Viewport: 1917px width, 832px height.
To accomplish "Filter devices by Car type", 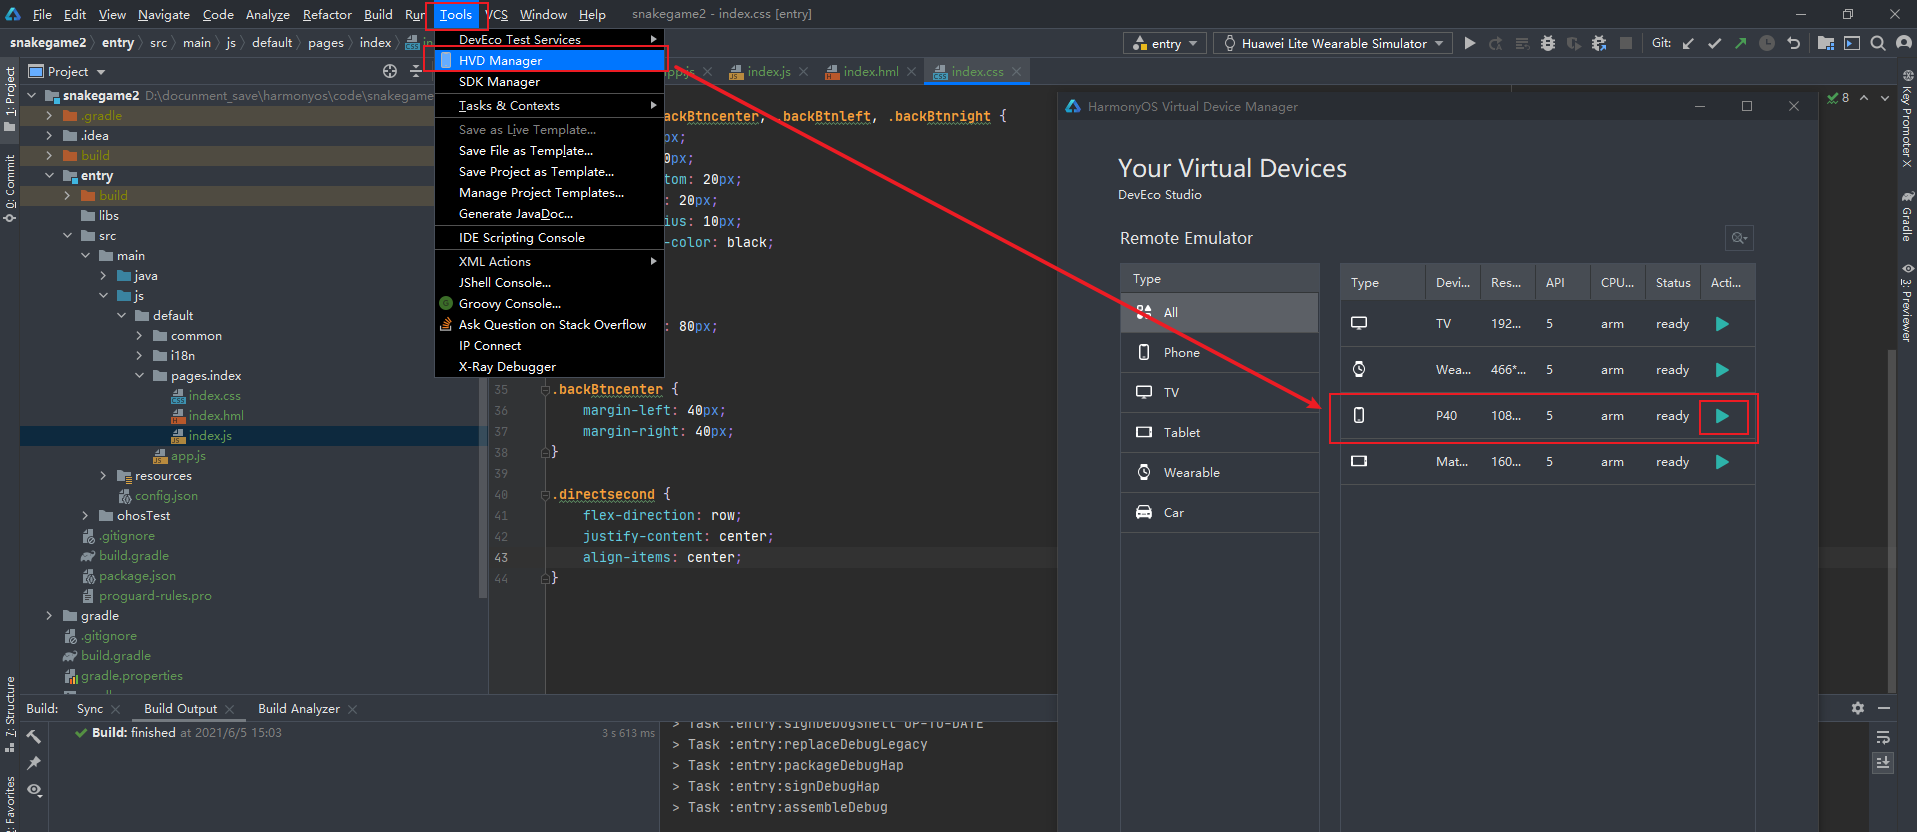I will pos(1220,513).
